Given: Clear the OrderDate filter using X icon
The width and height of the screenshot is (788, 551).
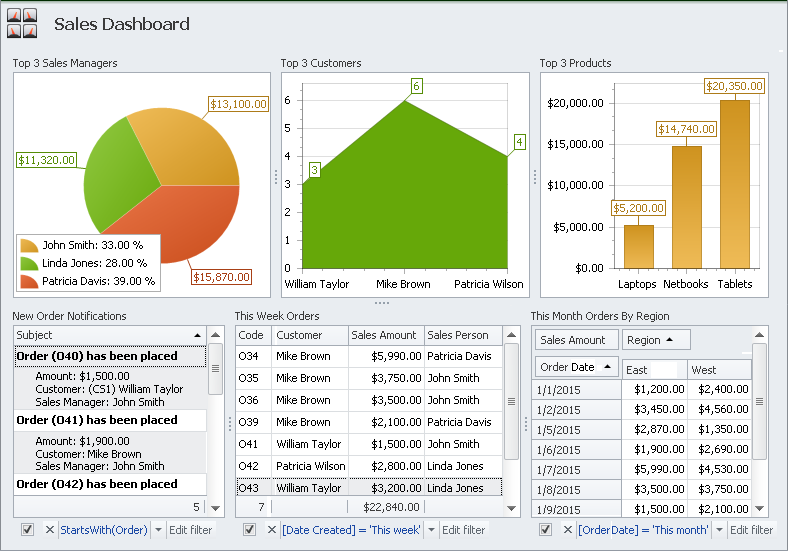Looking at the screenshot, I should pos(567,530).
